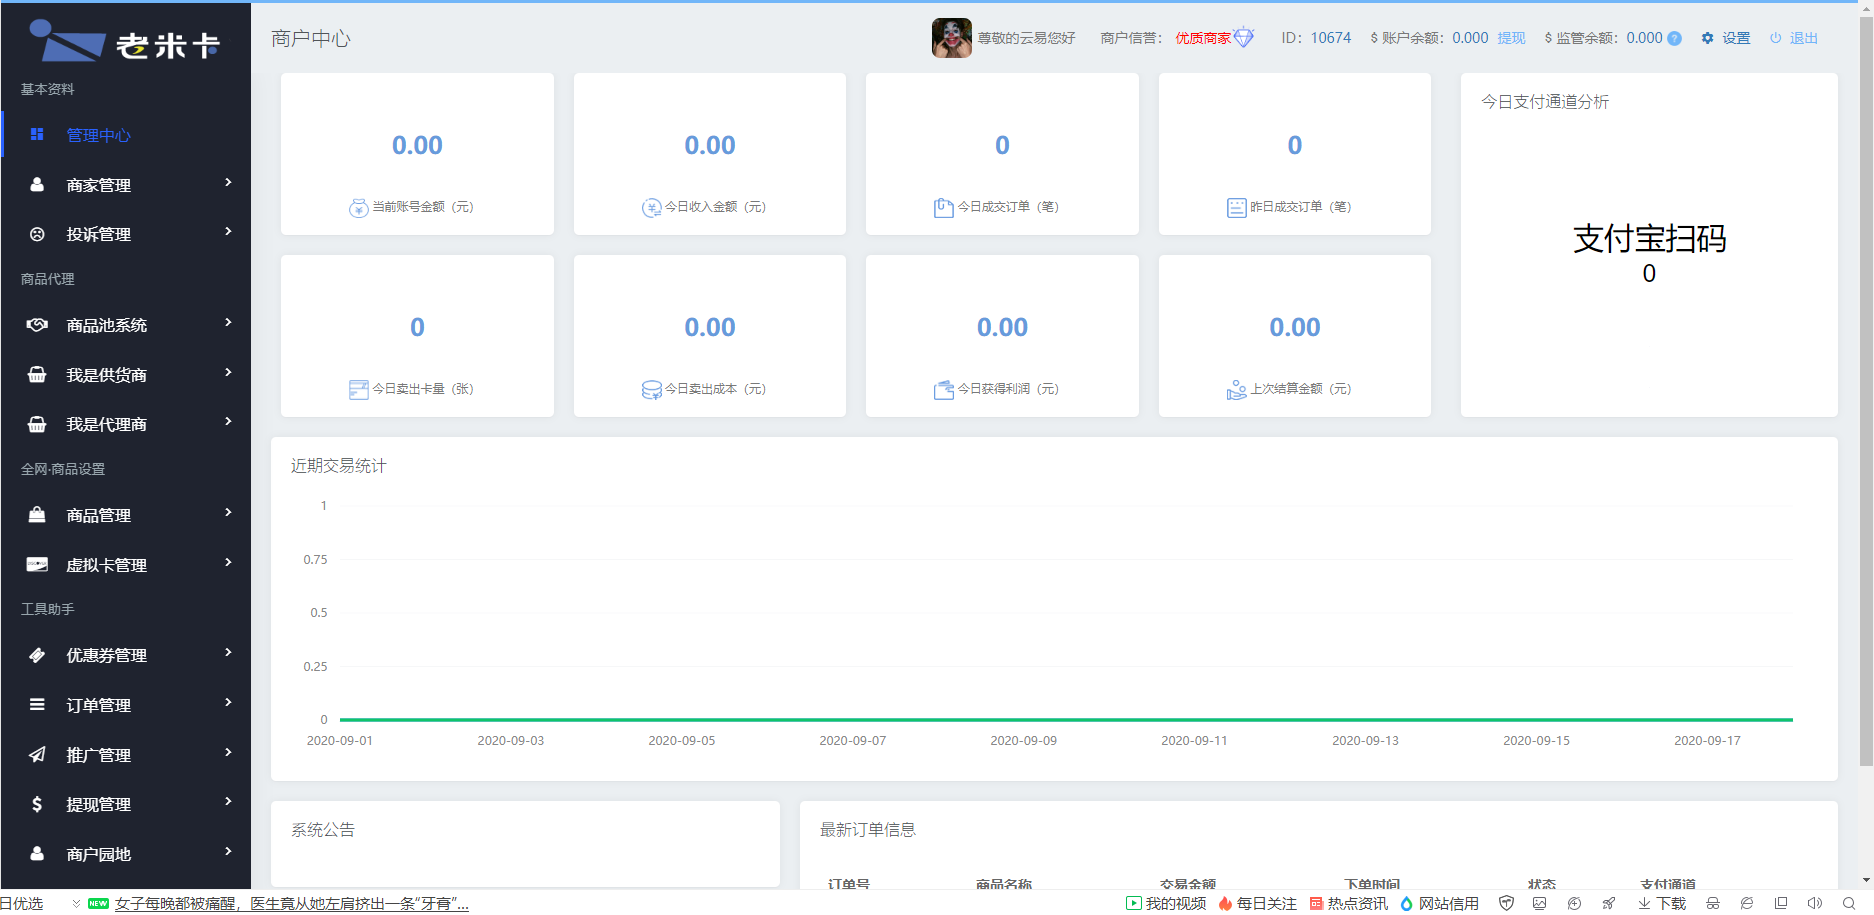Click the 提现 withdraw link
1874x915 pixels.
pos(1510,38)
